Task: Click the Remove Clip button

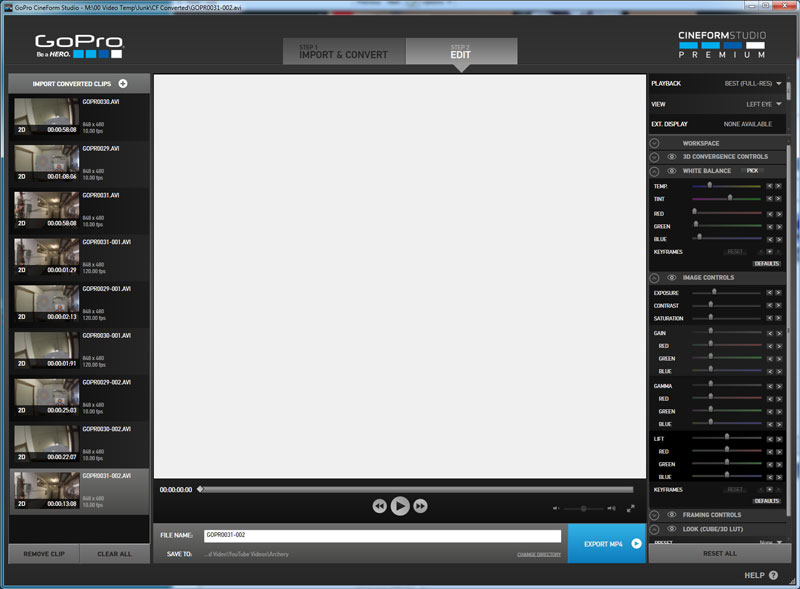Action: coord(44,554)
